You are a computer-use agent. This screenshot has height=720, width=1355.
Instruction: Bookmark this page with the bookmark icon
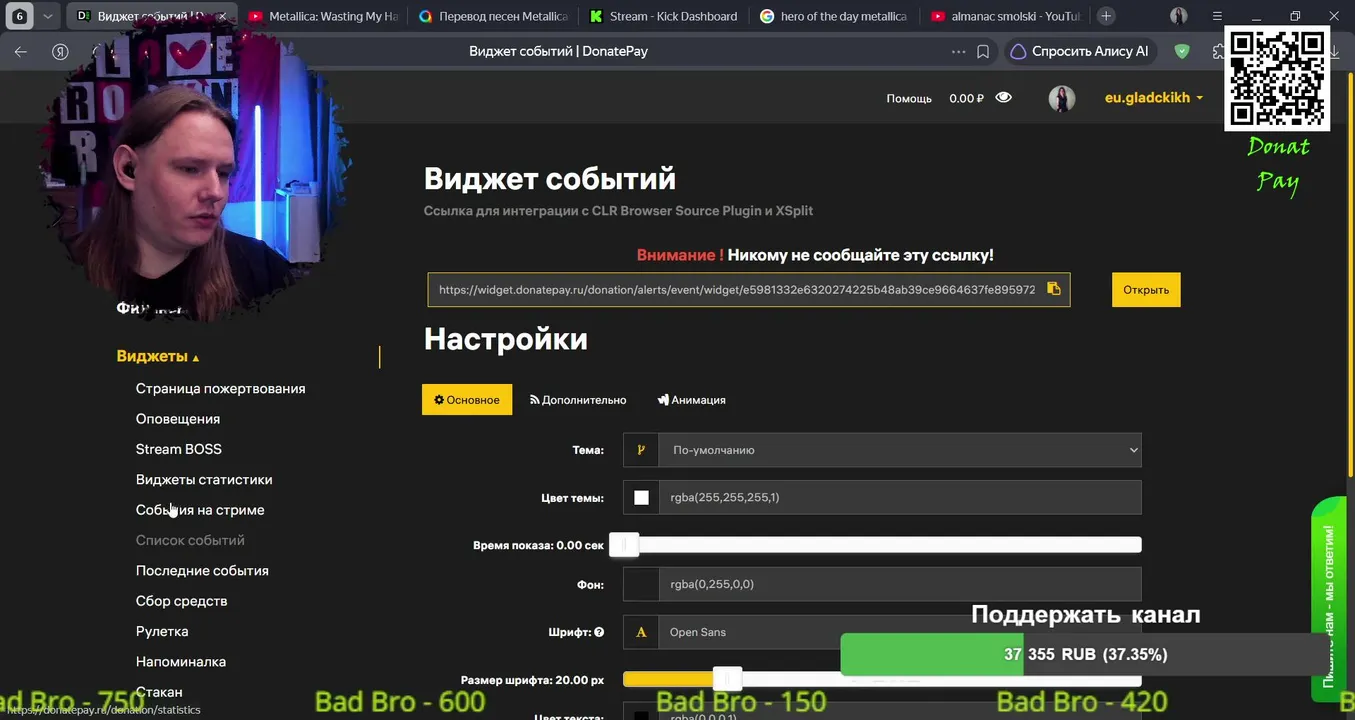[983, 51]
